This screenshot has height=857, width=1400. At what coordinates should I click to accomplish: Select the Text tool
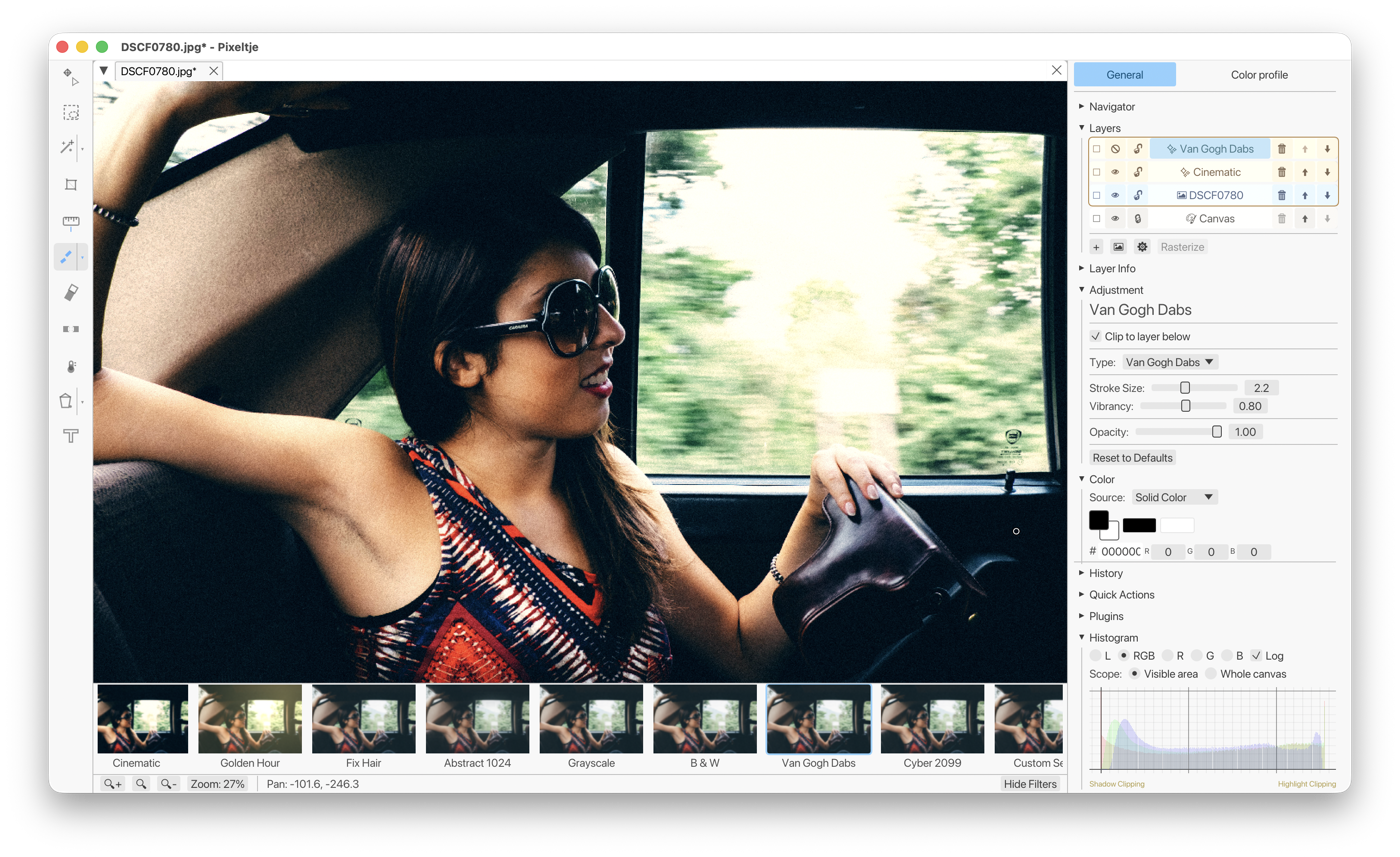point(70,436)
